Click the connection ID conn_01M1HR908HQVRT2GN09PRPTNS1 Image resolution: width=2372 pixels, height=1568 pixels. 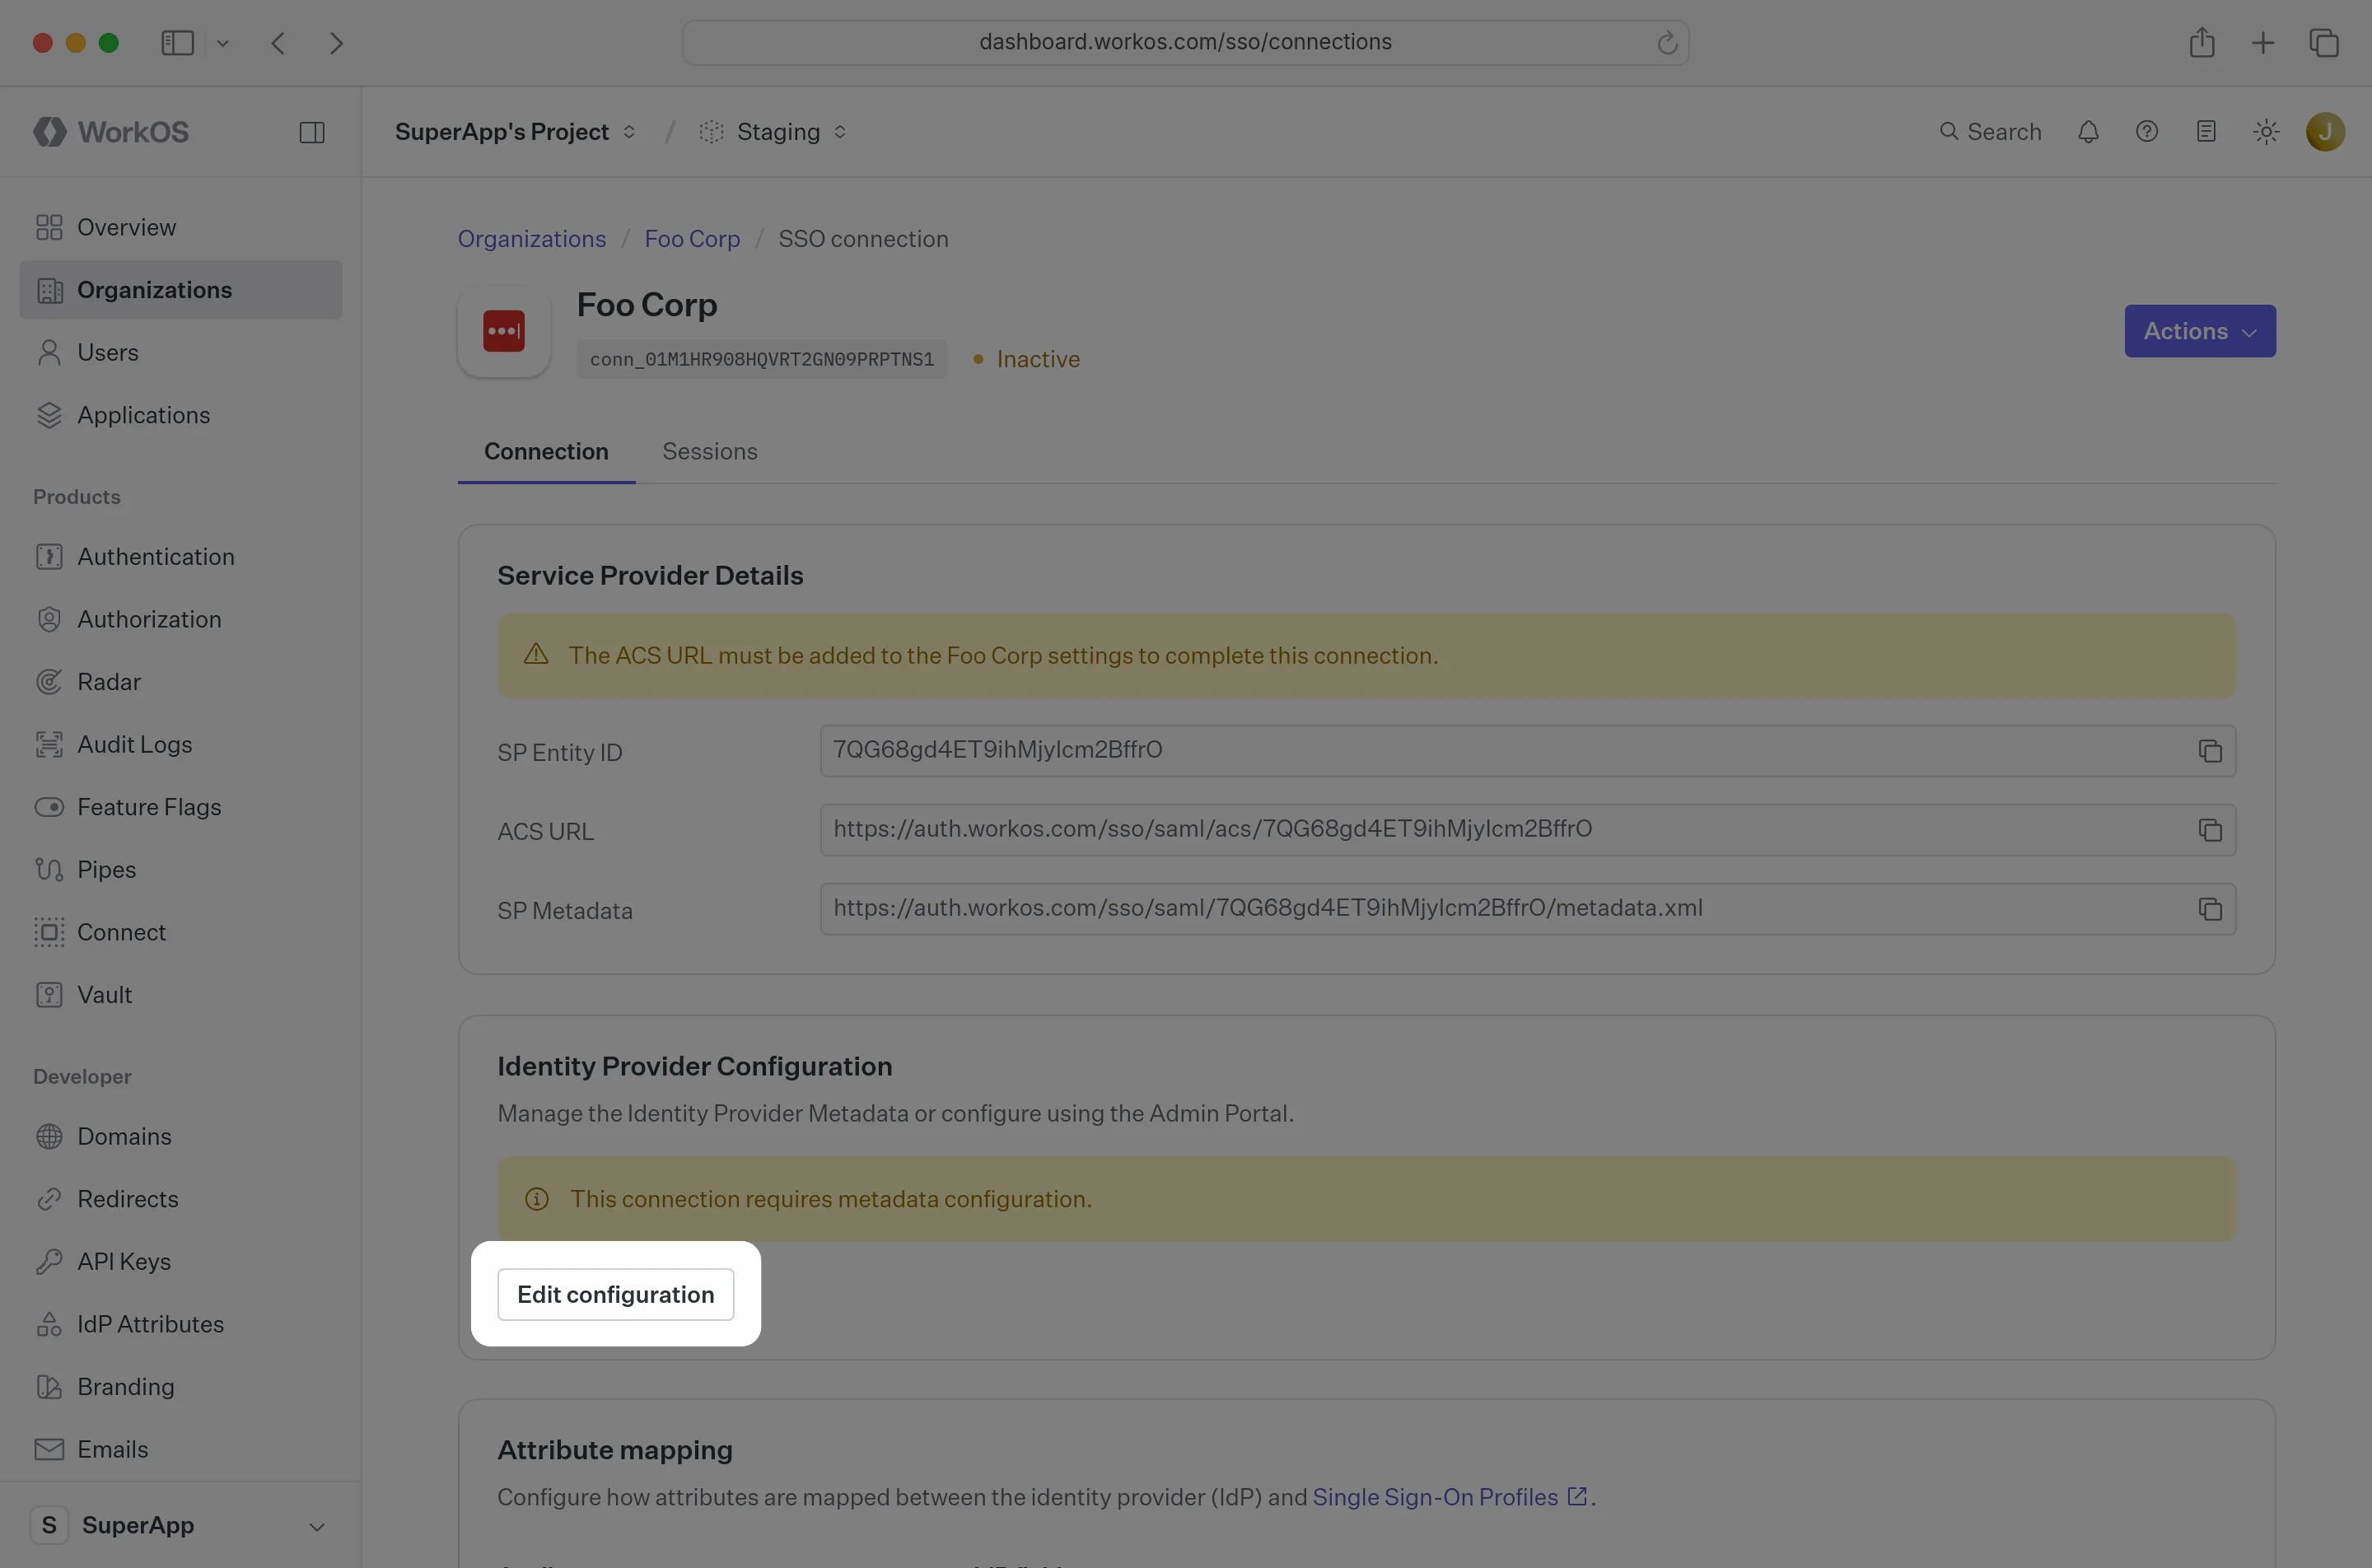[x=762, y=359]
